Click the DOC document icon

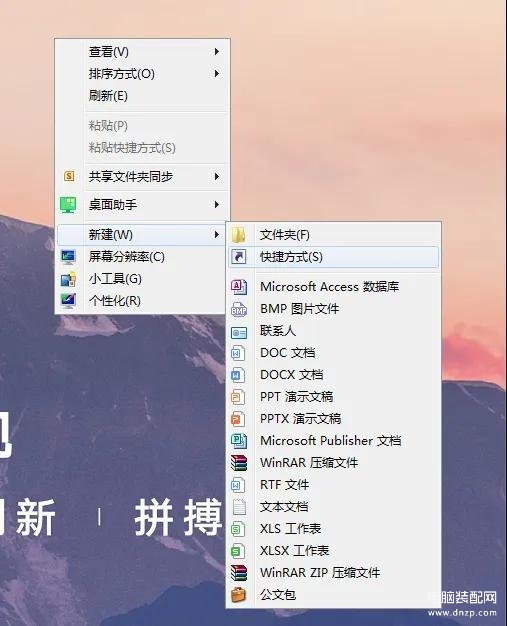238,353
